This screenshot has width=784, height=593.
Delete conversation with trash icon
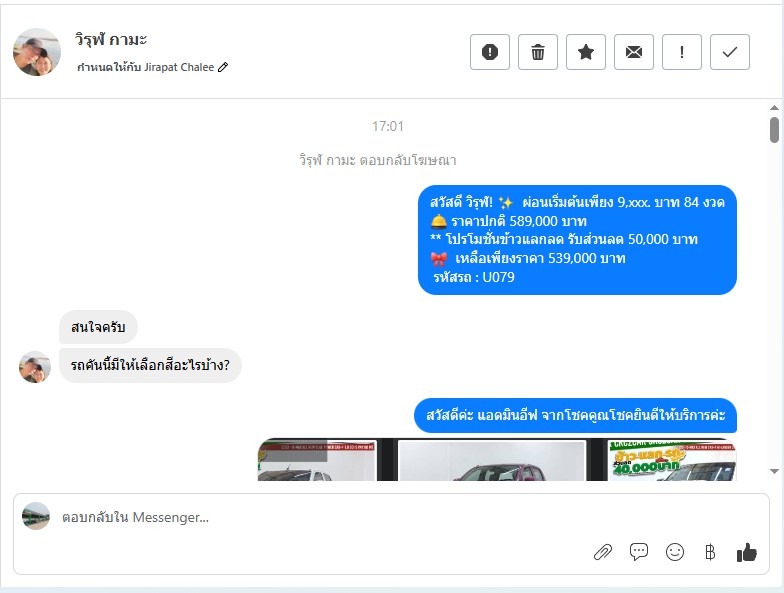point(538,52)
